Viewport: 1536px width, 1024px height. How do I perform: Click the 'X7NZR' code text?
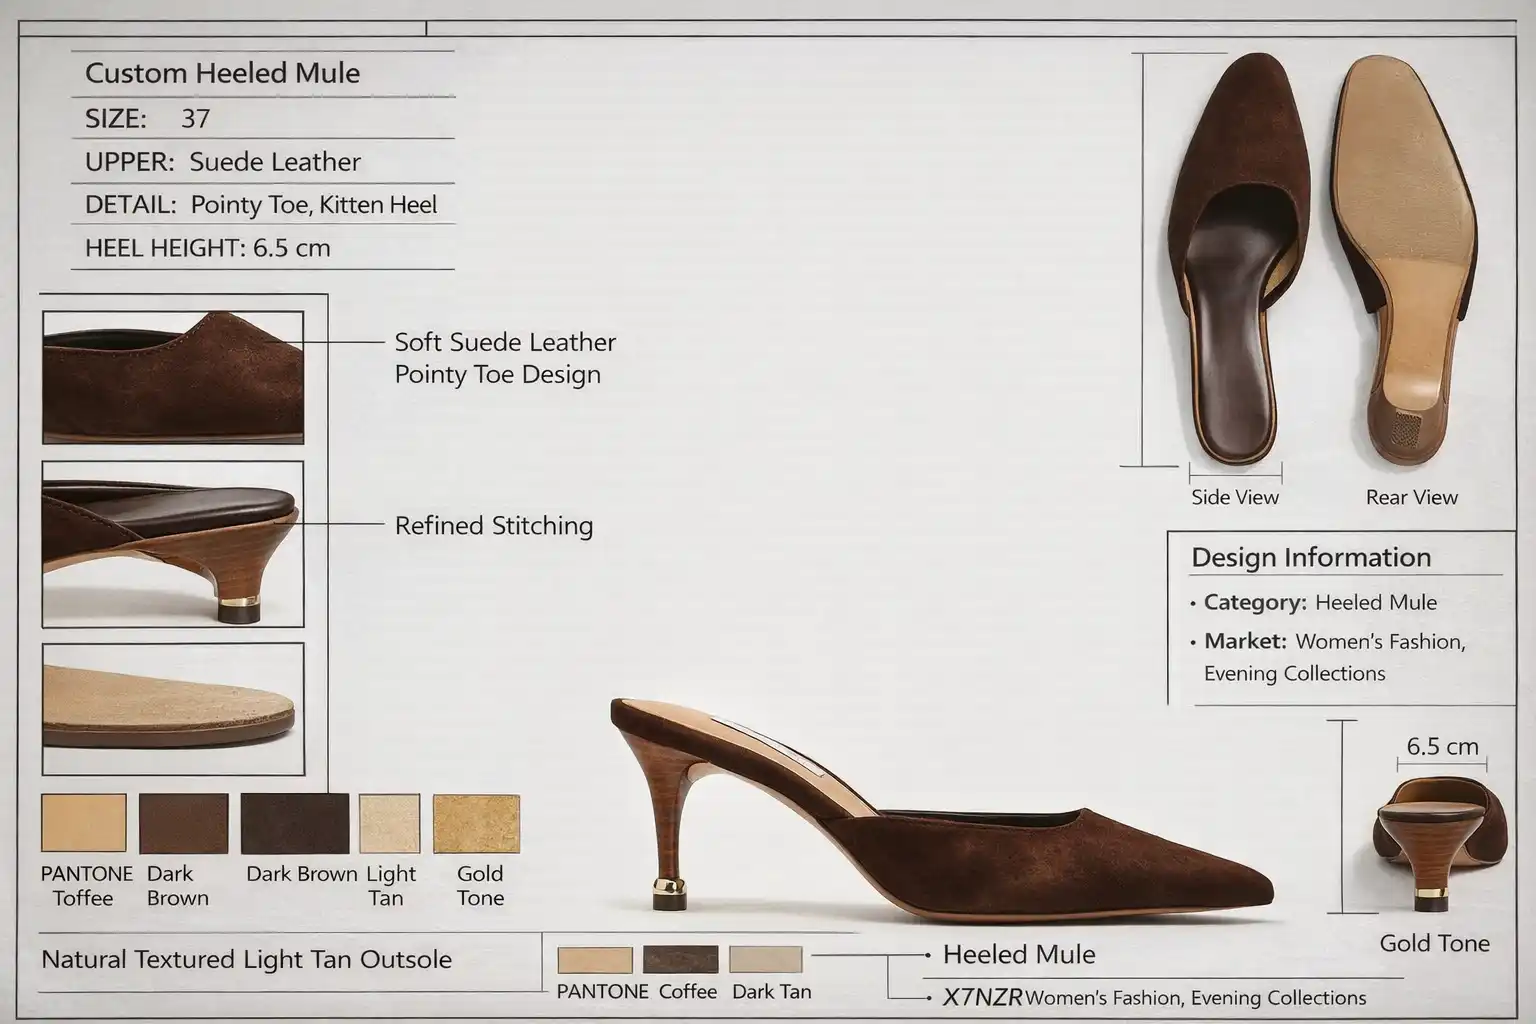(x=982, y=998)
